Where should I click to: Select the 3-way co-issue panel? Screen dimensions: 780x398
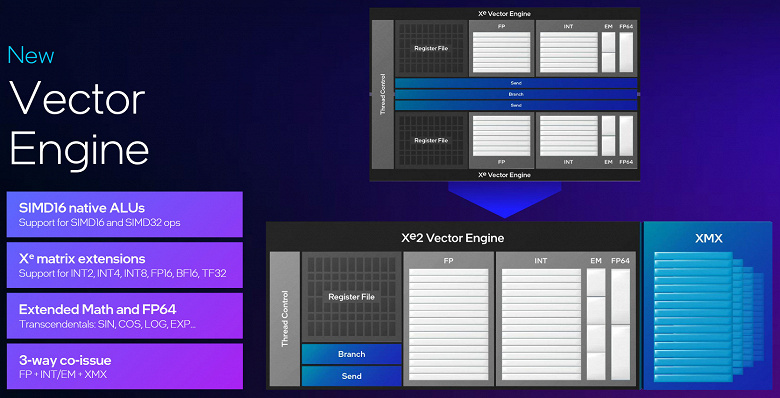(x=124, y=366)
